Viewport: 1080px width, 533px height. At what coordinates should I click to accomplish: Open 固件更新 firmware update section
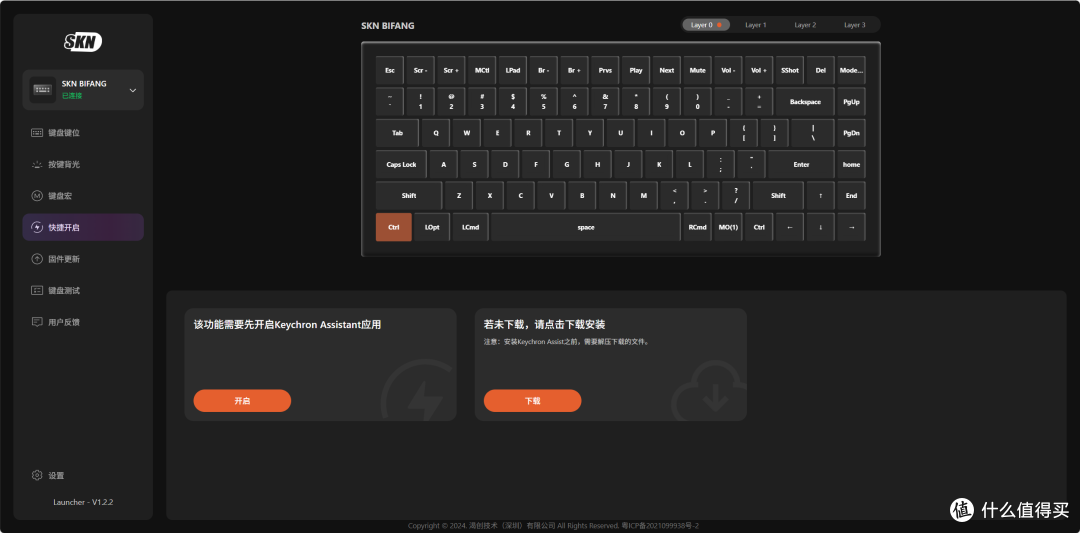pyautogui.click(x=83, y=259)
